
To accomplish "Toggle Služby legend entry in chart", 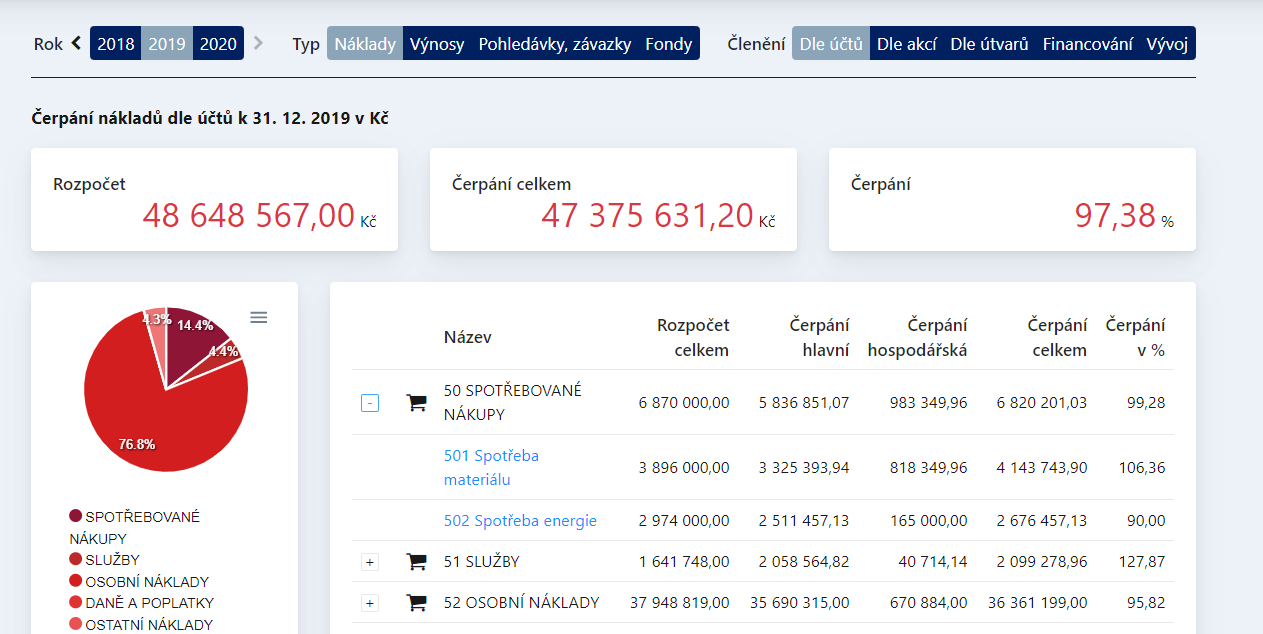I will (x=112, y=560).
